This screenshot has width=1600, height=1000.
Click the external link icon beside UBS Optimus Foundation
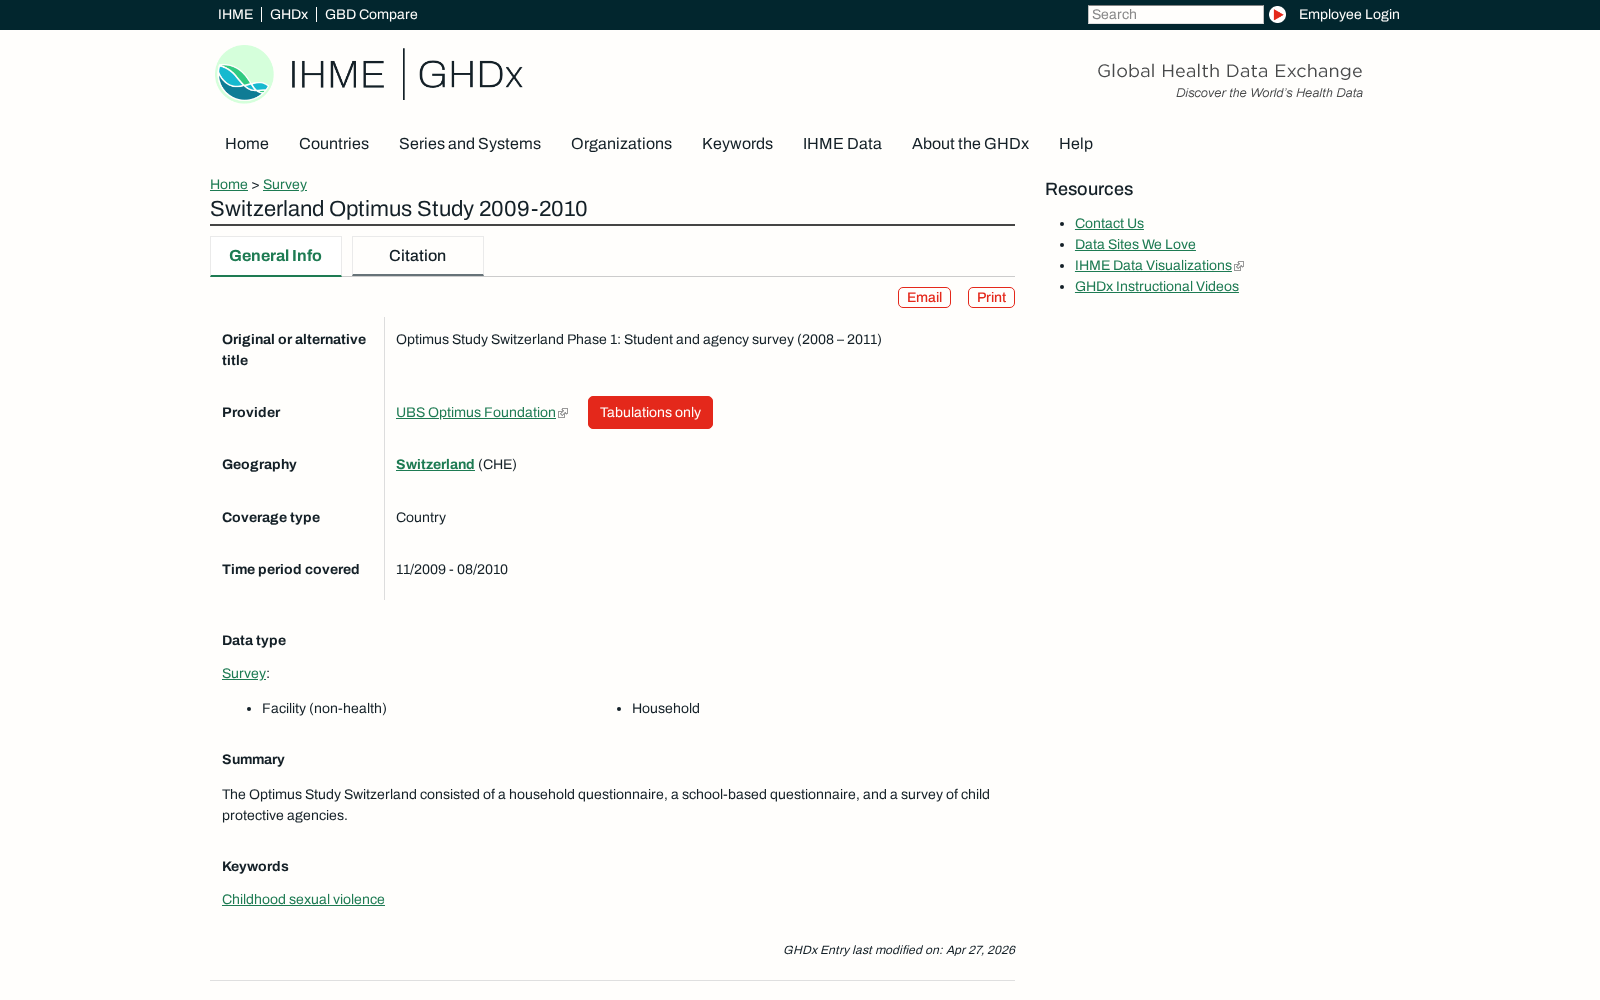[563, 413]
